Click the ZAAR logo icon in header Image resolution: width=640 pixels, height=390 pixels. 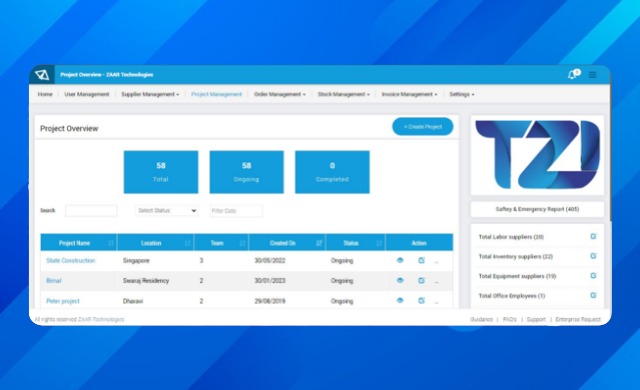(42, 75)
